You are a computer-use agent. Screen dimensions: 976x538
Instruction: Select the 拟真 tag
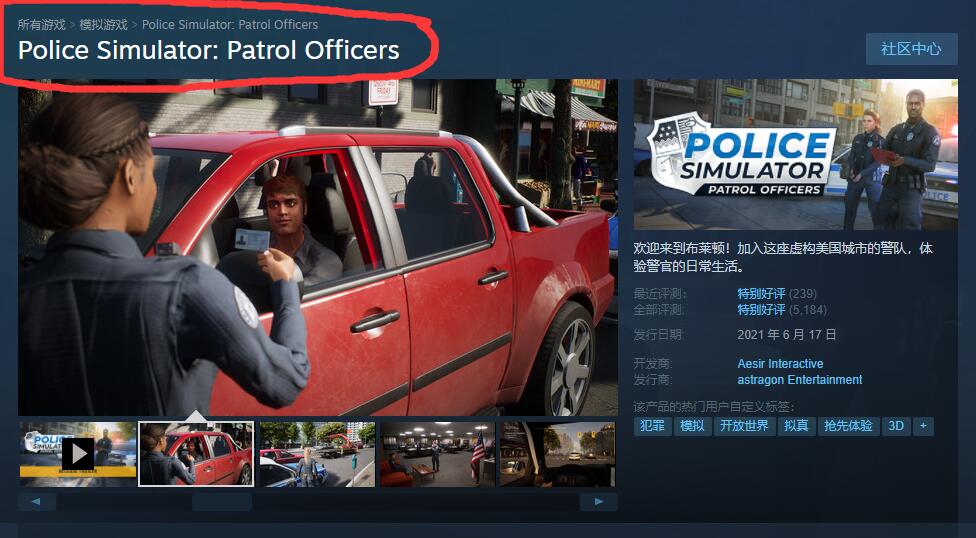796,426
